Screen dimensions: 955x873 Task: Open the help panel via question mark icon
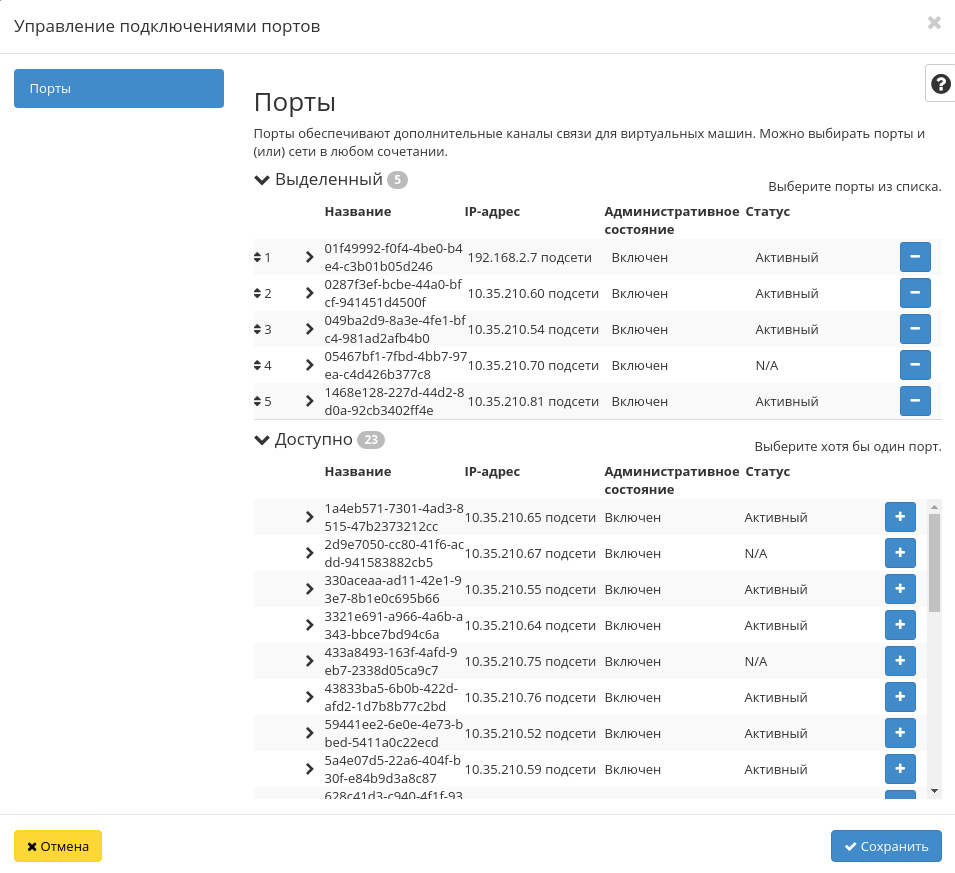tap(940, 84)
